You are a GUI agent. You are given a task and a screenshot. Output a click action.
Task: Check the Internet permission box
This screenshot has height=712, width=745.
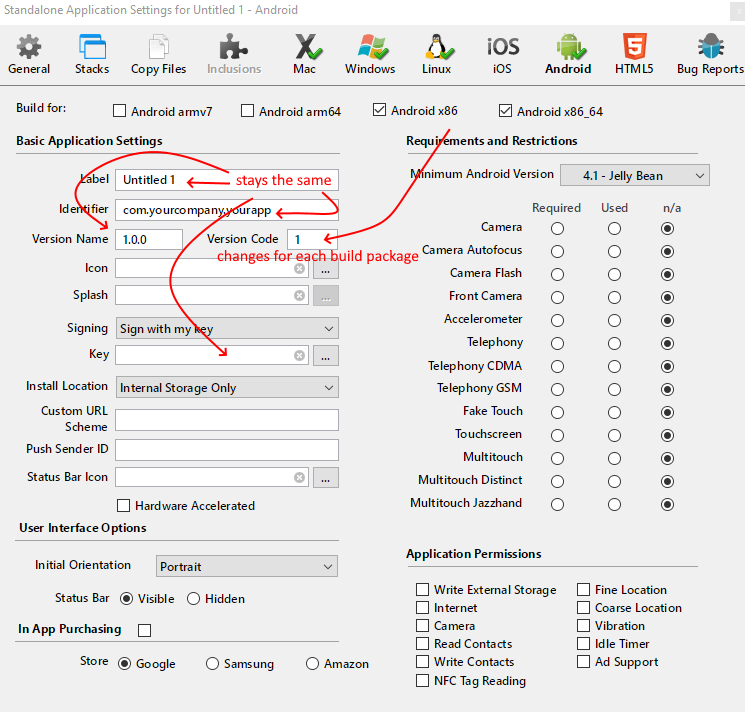coord(423,608)
